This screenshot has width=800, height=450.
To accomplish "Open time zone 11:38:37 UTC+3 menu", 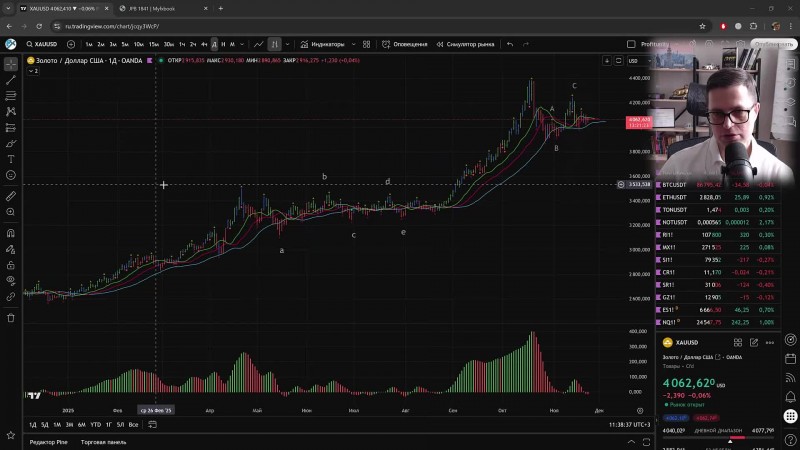I will pyautogui.click(x=630, y=424).
